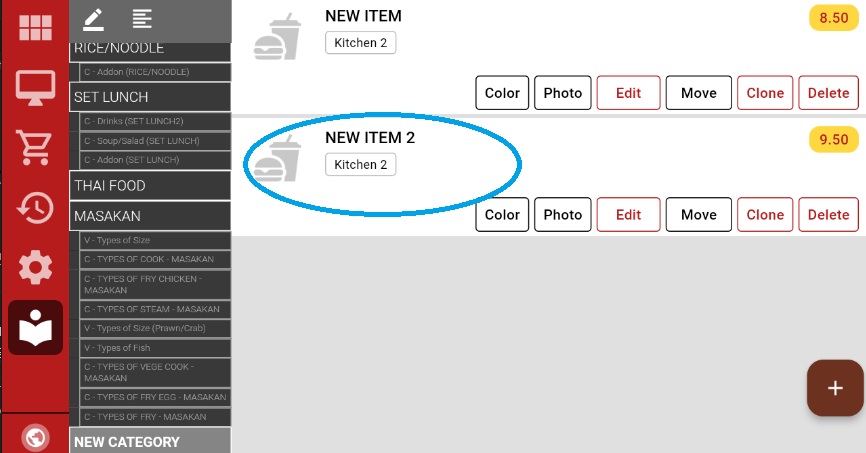The height and width of the screenshot is (453, 866).
Task: Open the history clock icon
Action: tap(35, 208)
